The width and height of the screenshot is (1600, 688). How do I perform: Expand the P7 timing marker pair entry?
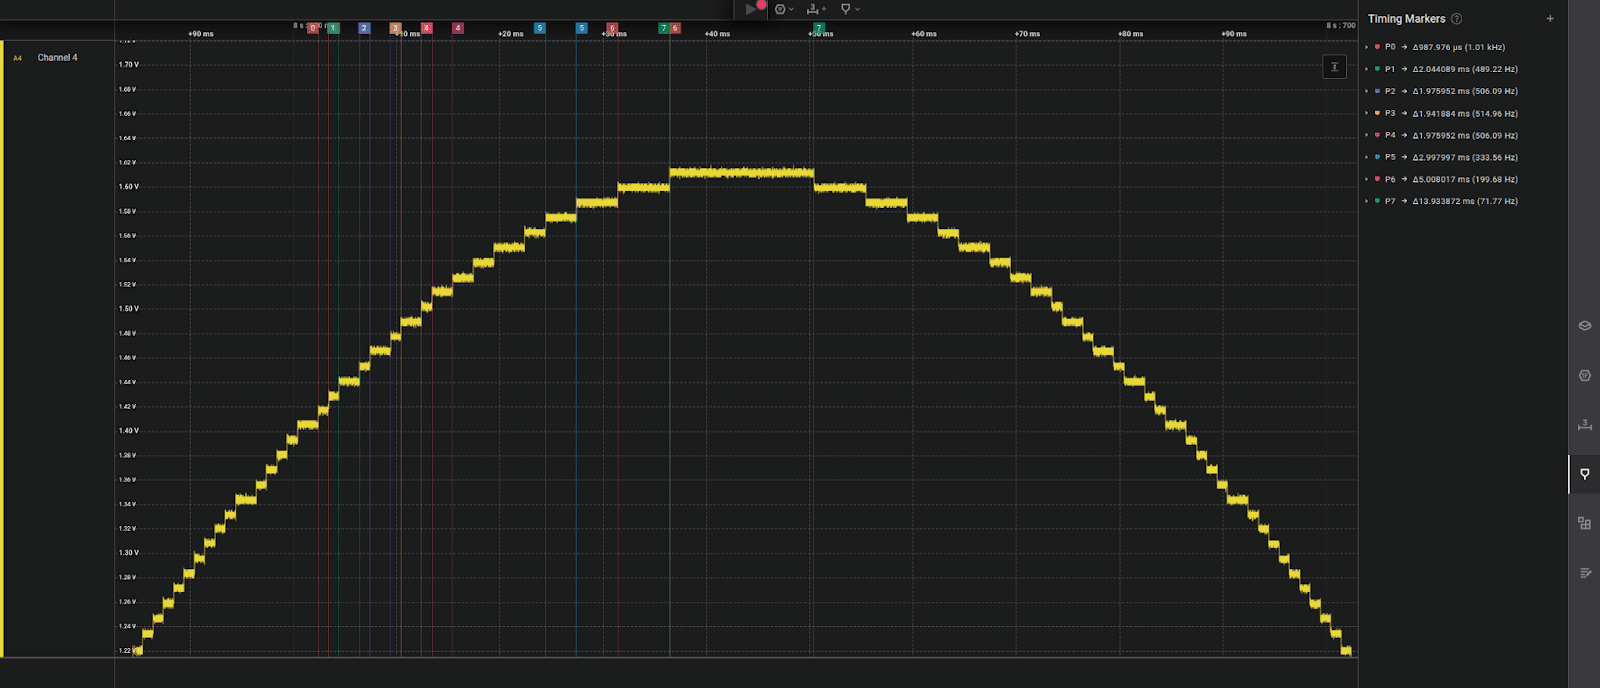(1367, 201)
